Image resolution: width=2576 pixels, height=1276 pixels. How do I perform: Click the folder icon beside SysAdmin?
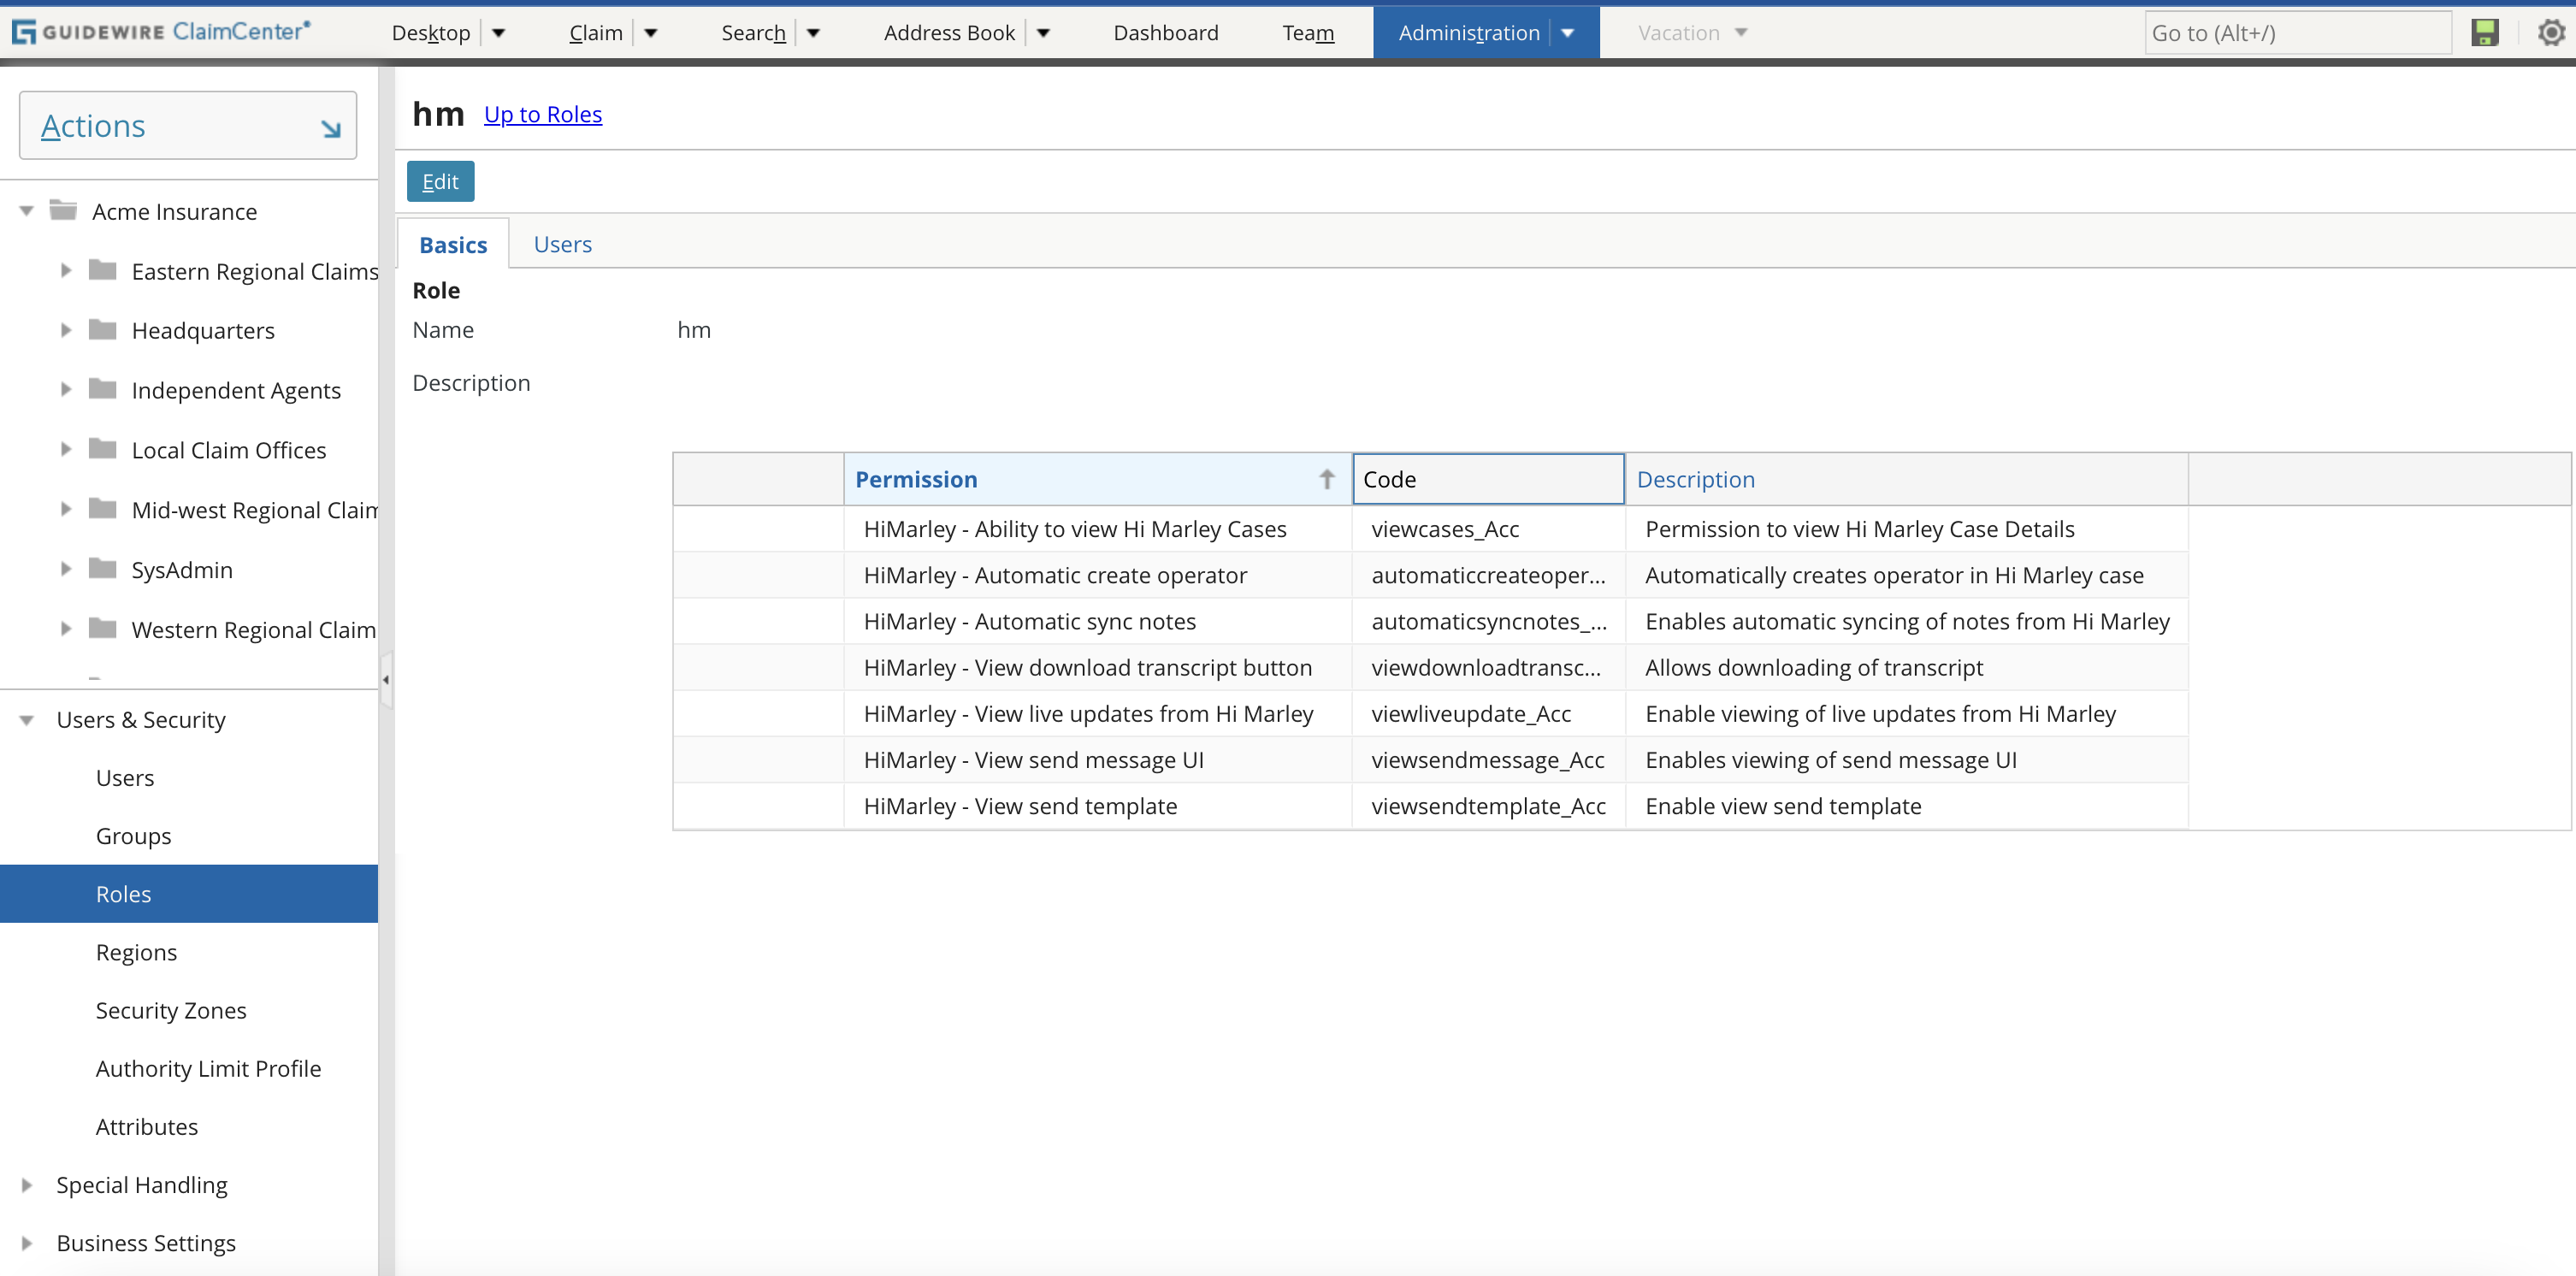tap(102, 568)
